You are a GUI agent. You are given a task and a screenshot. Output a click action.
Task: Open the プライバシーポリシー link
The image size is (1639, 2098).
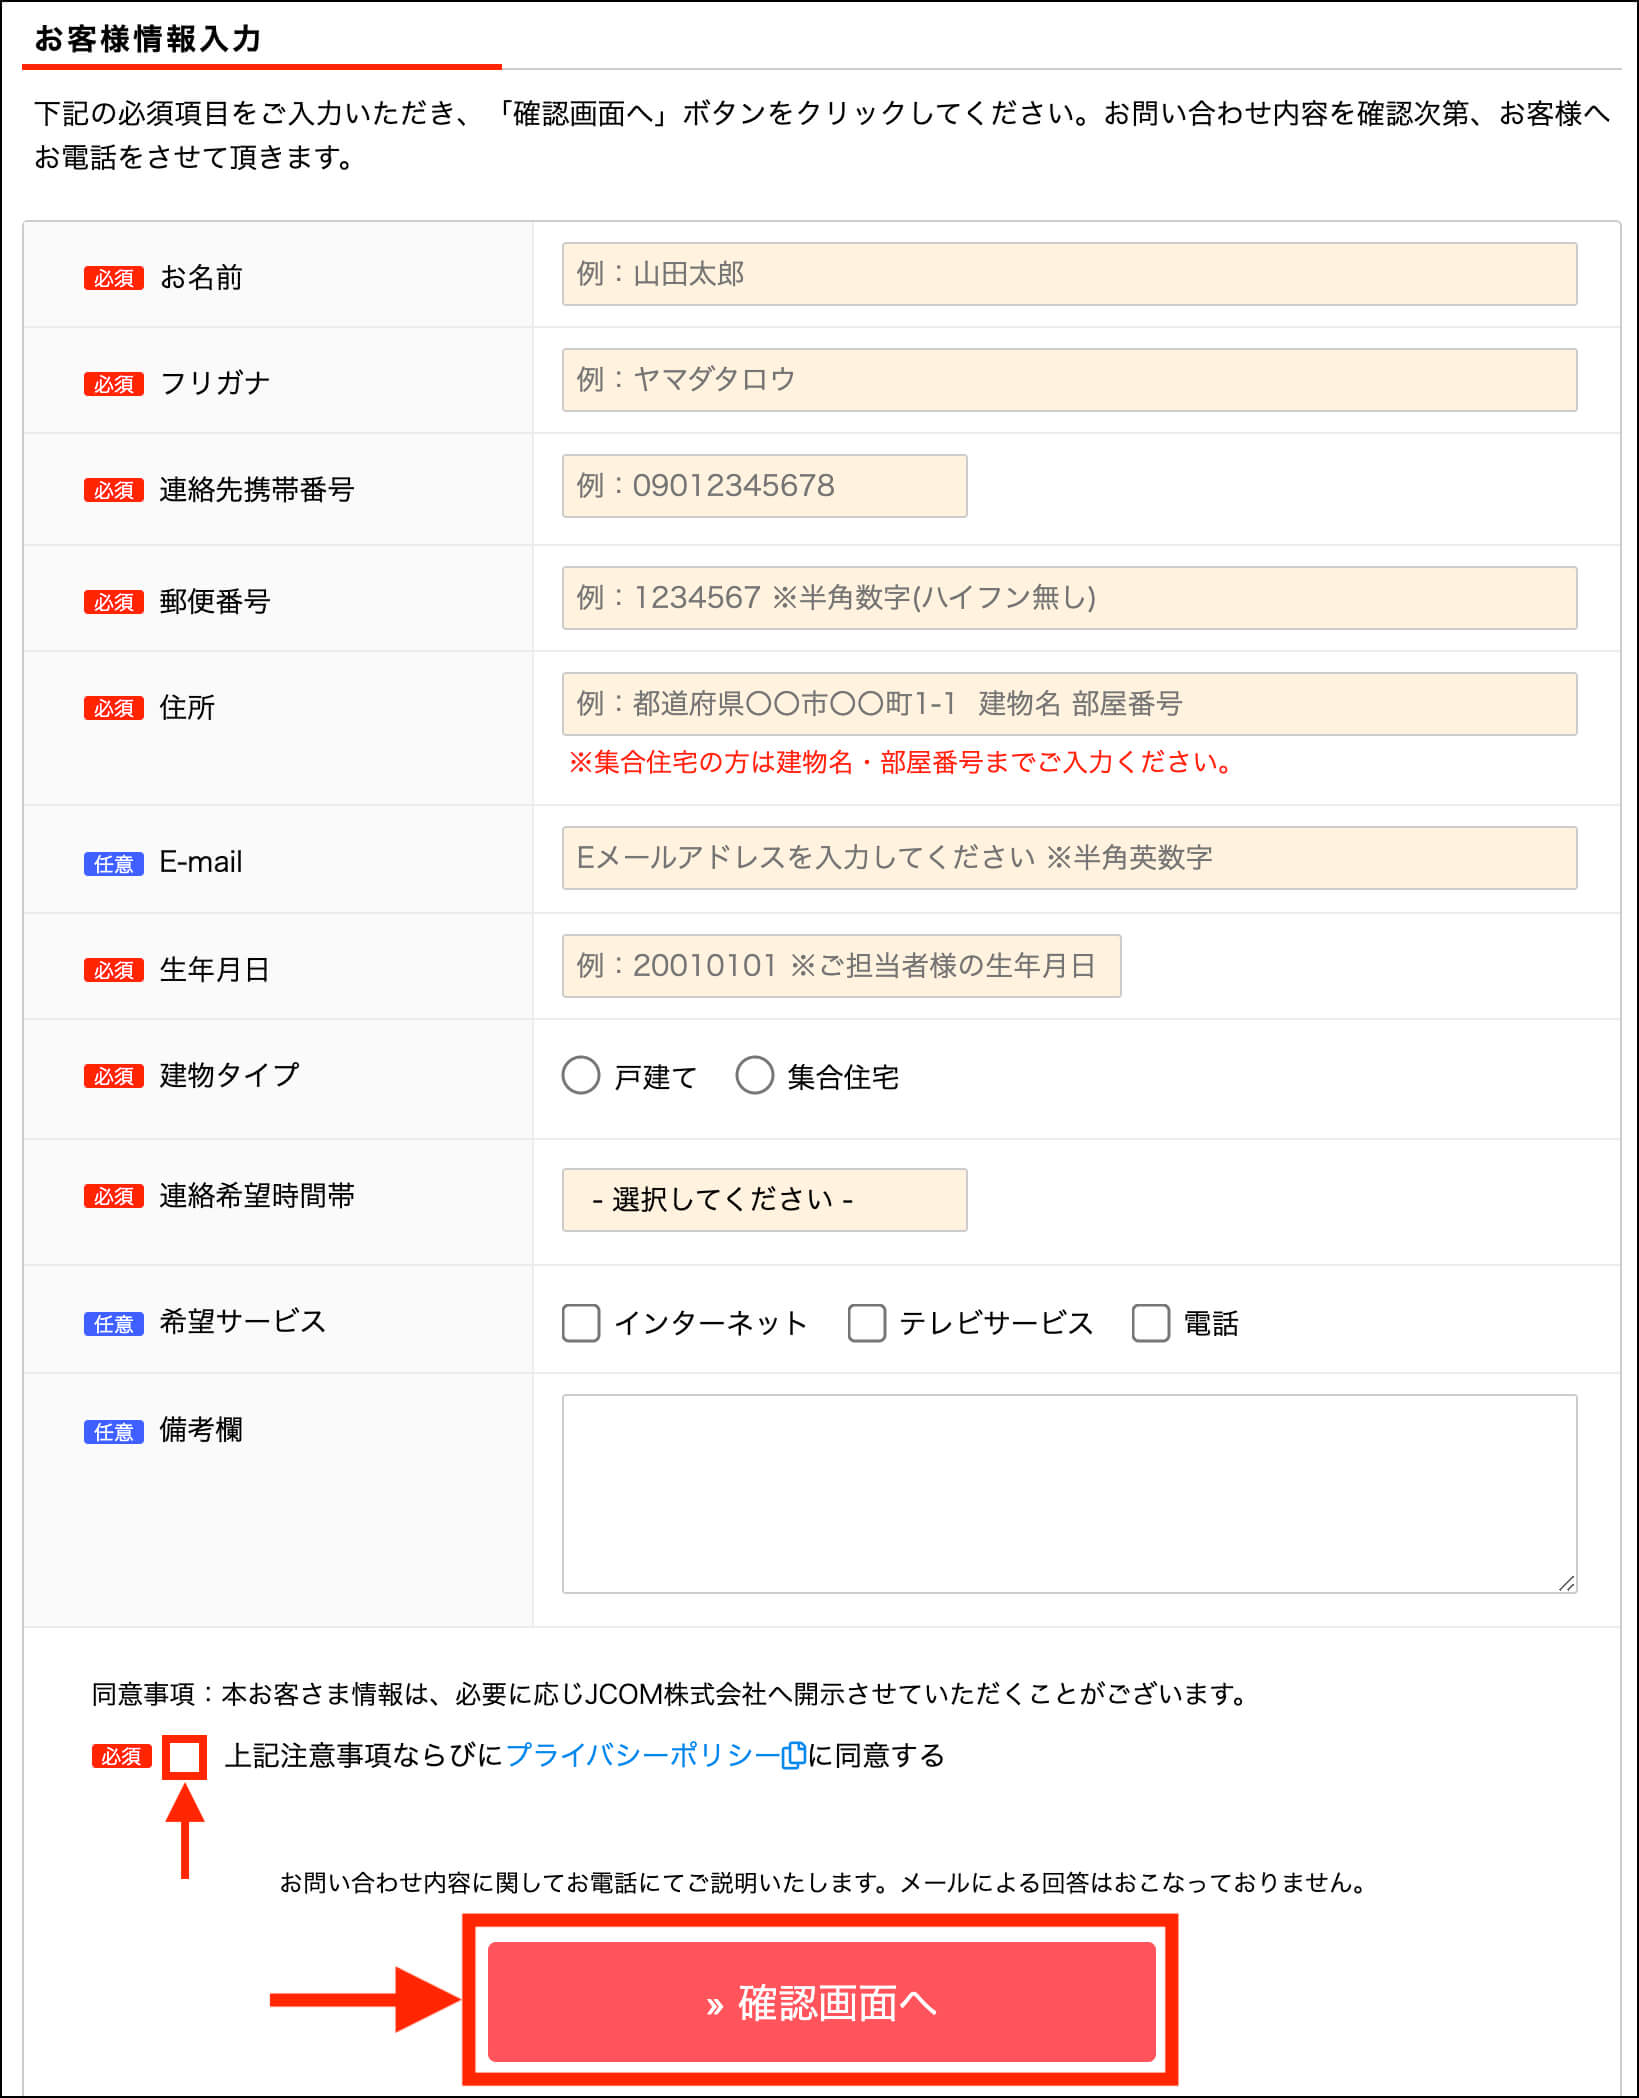point(643,1756)
